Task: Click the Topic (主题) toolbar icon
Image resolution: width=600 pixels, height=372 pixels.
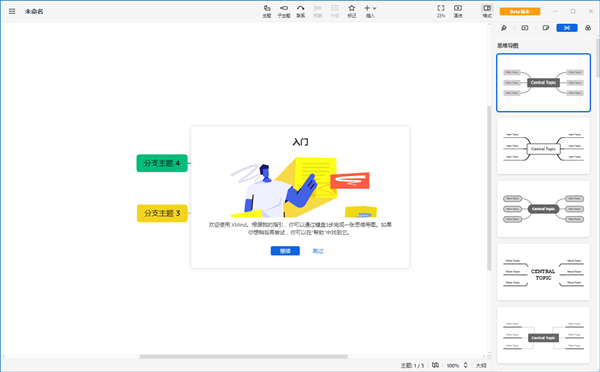Action: [267, 11]
